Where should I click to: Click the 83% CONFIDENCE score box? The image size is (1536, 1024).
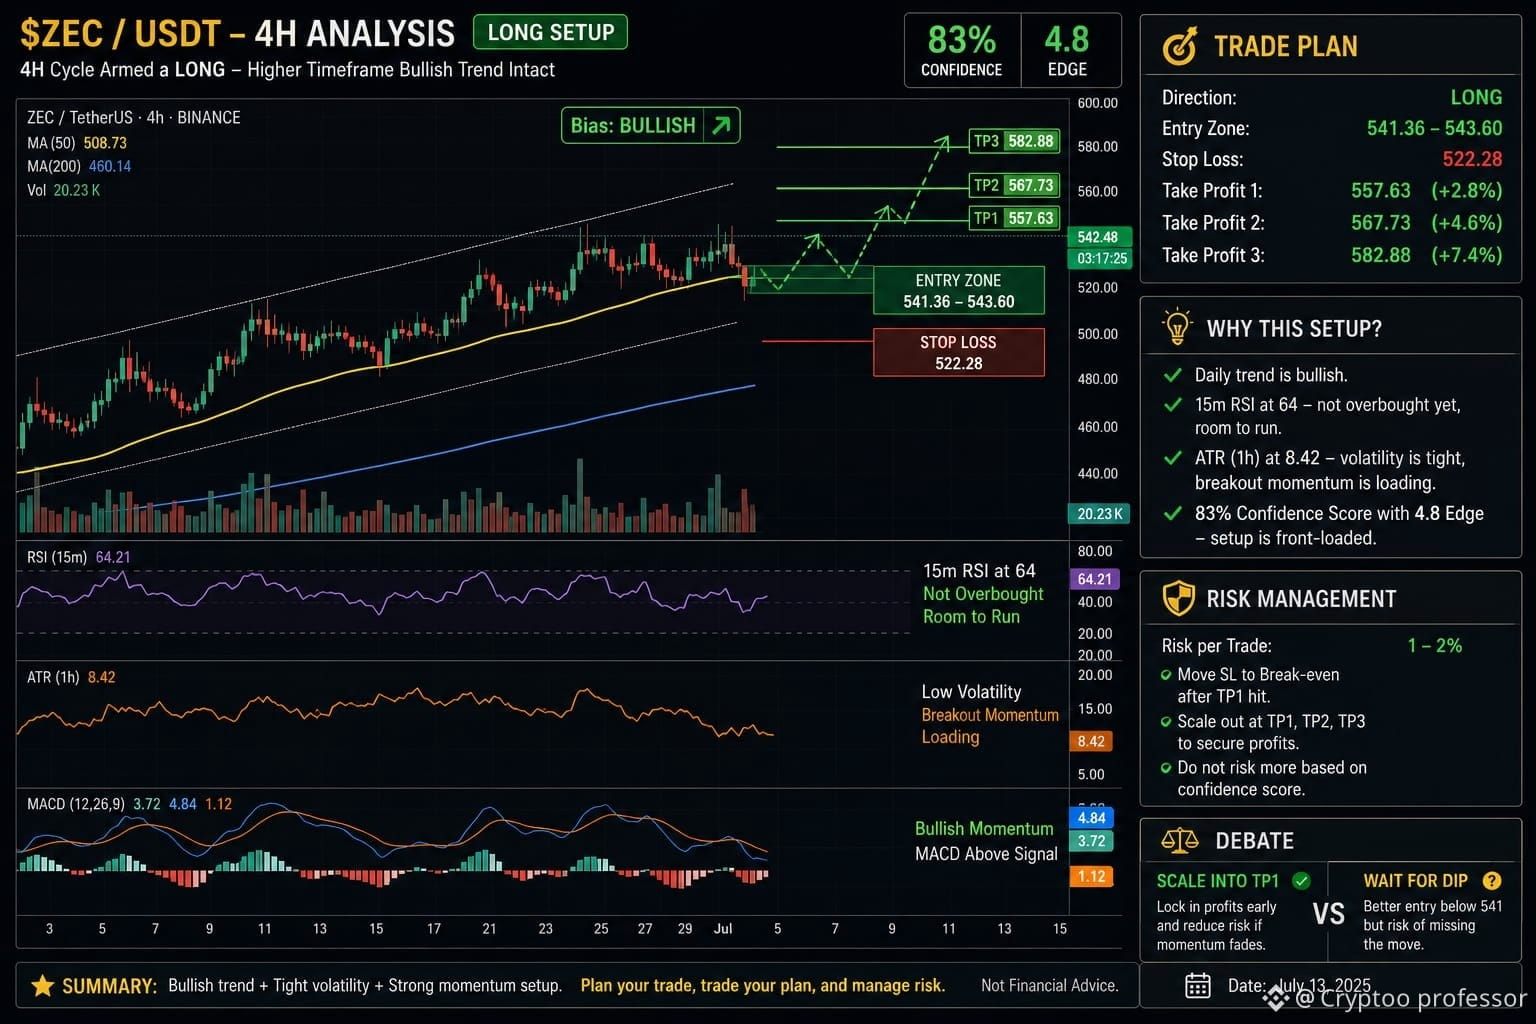[x=962, y=50]
